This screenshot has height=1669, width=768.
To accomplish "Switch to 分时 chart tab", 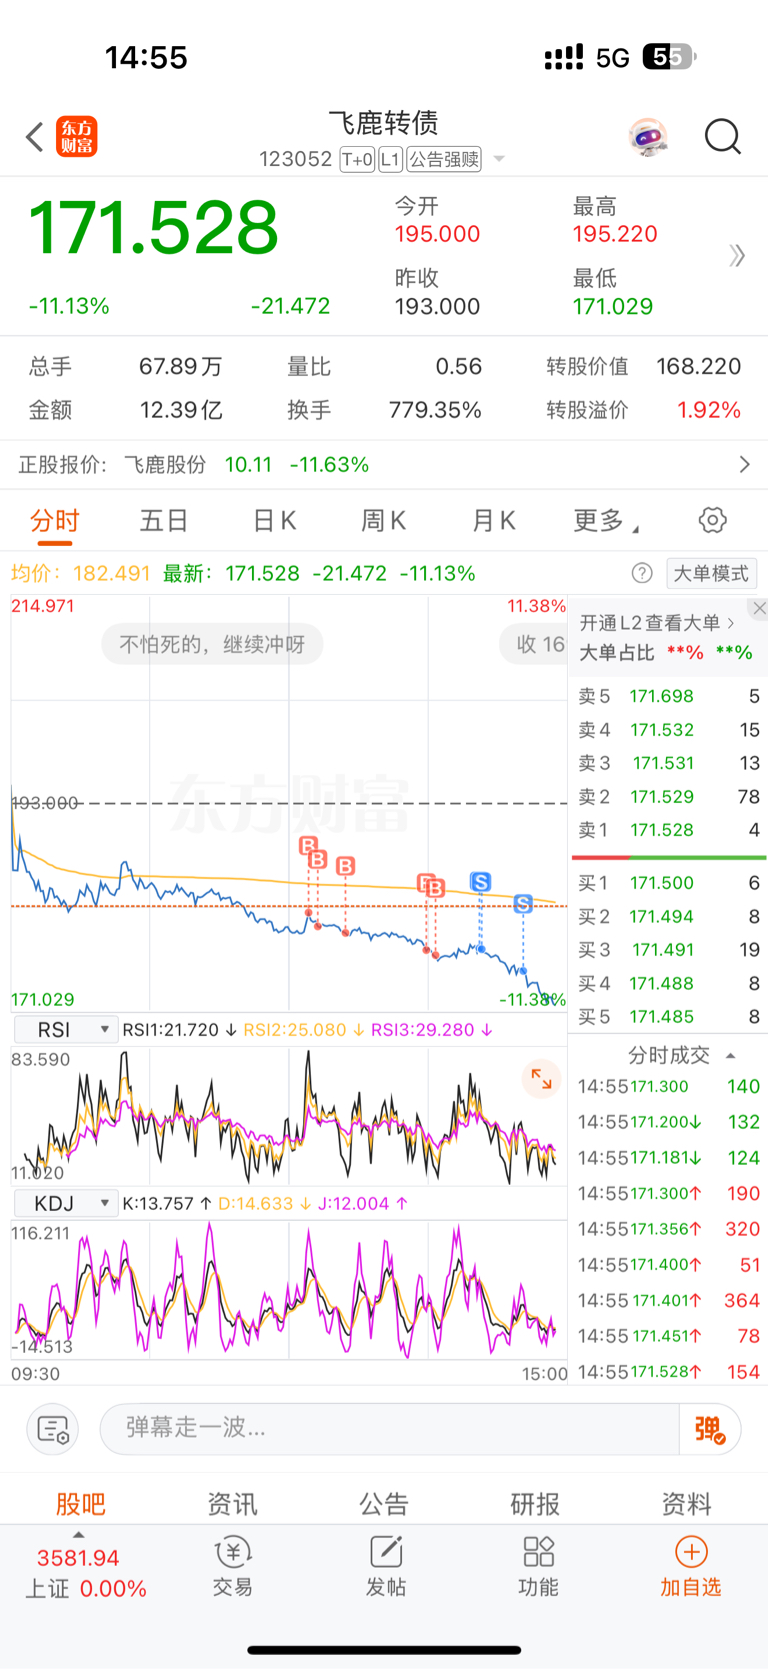I will coord(54,521).
